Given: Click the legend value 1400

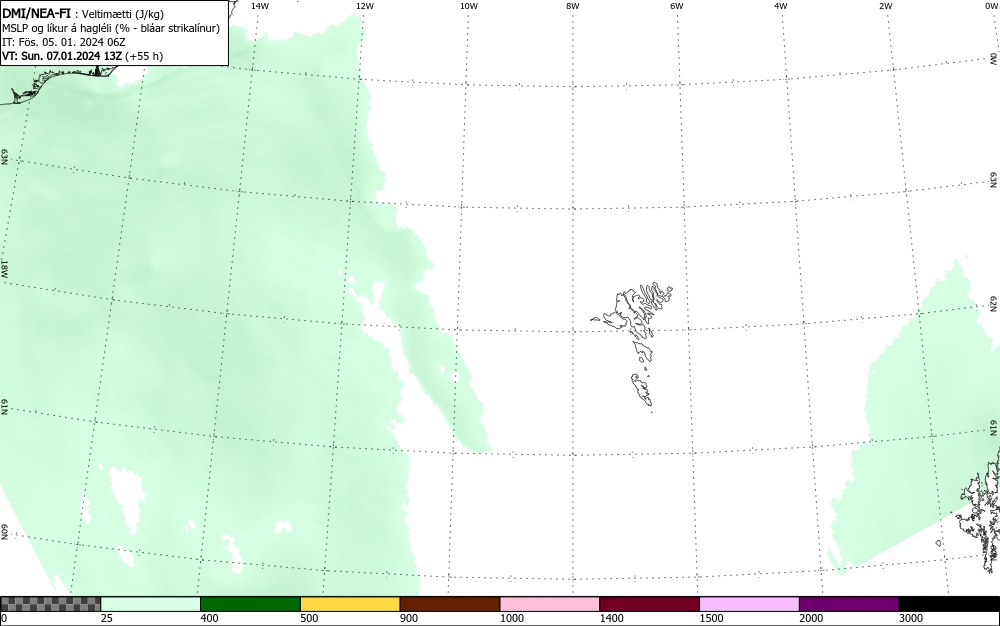Looking at the screenshot, I should tap(611, 618).
